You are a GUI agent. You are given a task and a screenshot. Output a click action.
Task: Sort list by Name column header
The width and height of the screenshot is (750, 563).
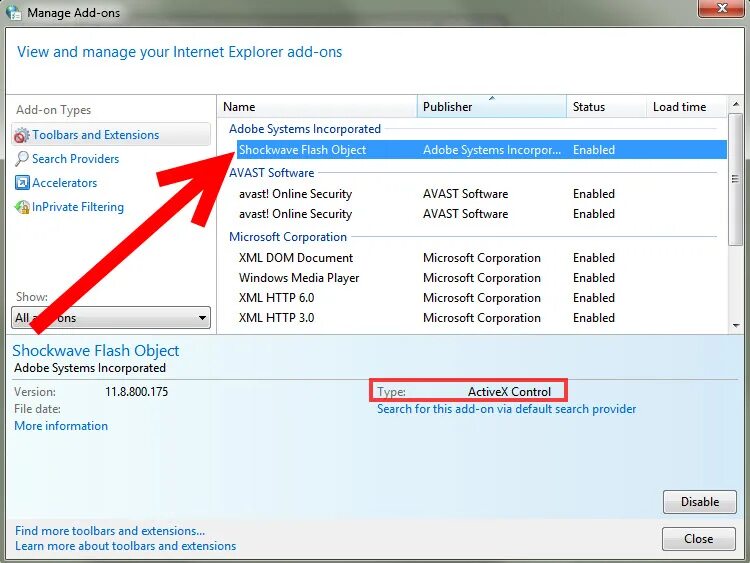click(x=317, y=107)
